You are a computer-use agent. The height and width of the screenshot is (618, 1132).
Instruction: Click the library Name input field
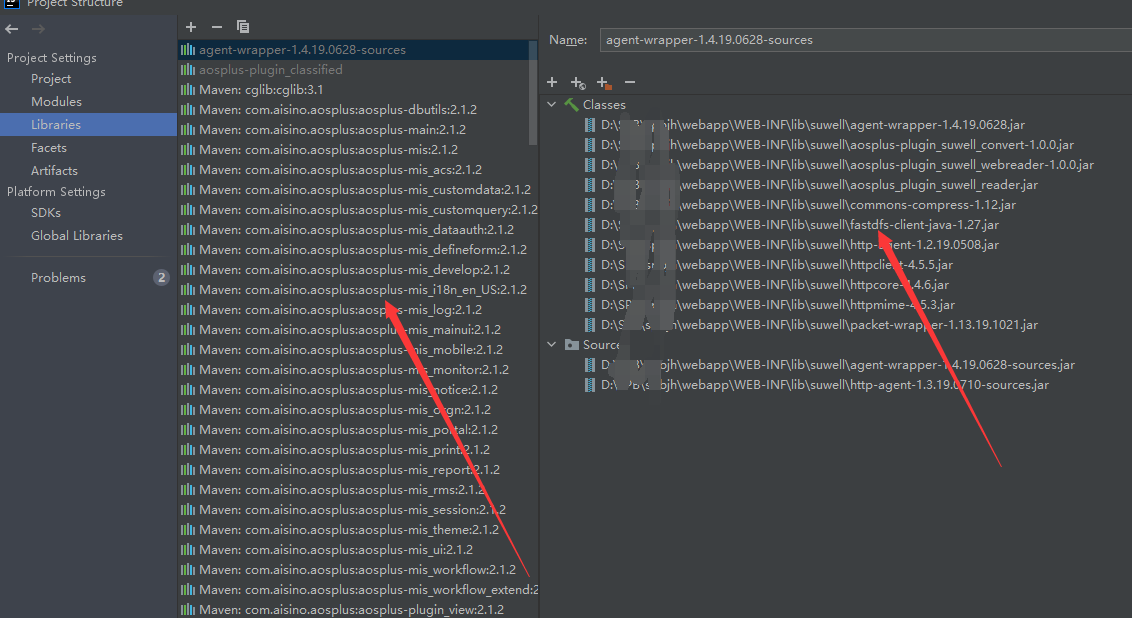click(866, 40)
